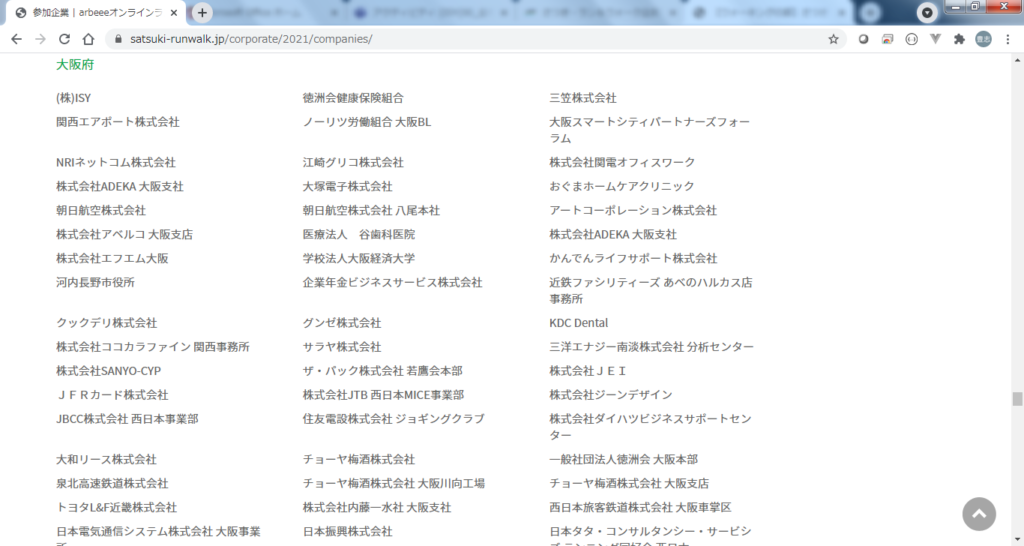Click 日本振興株式会社

click(347, 532)
